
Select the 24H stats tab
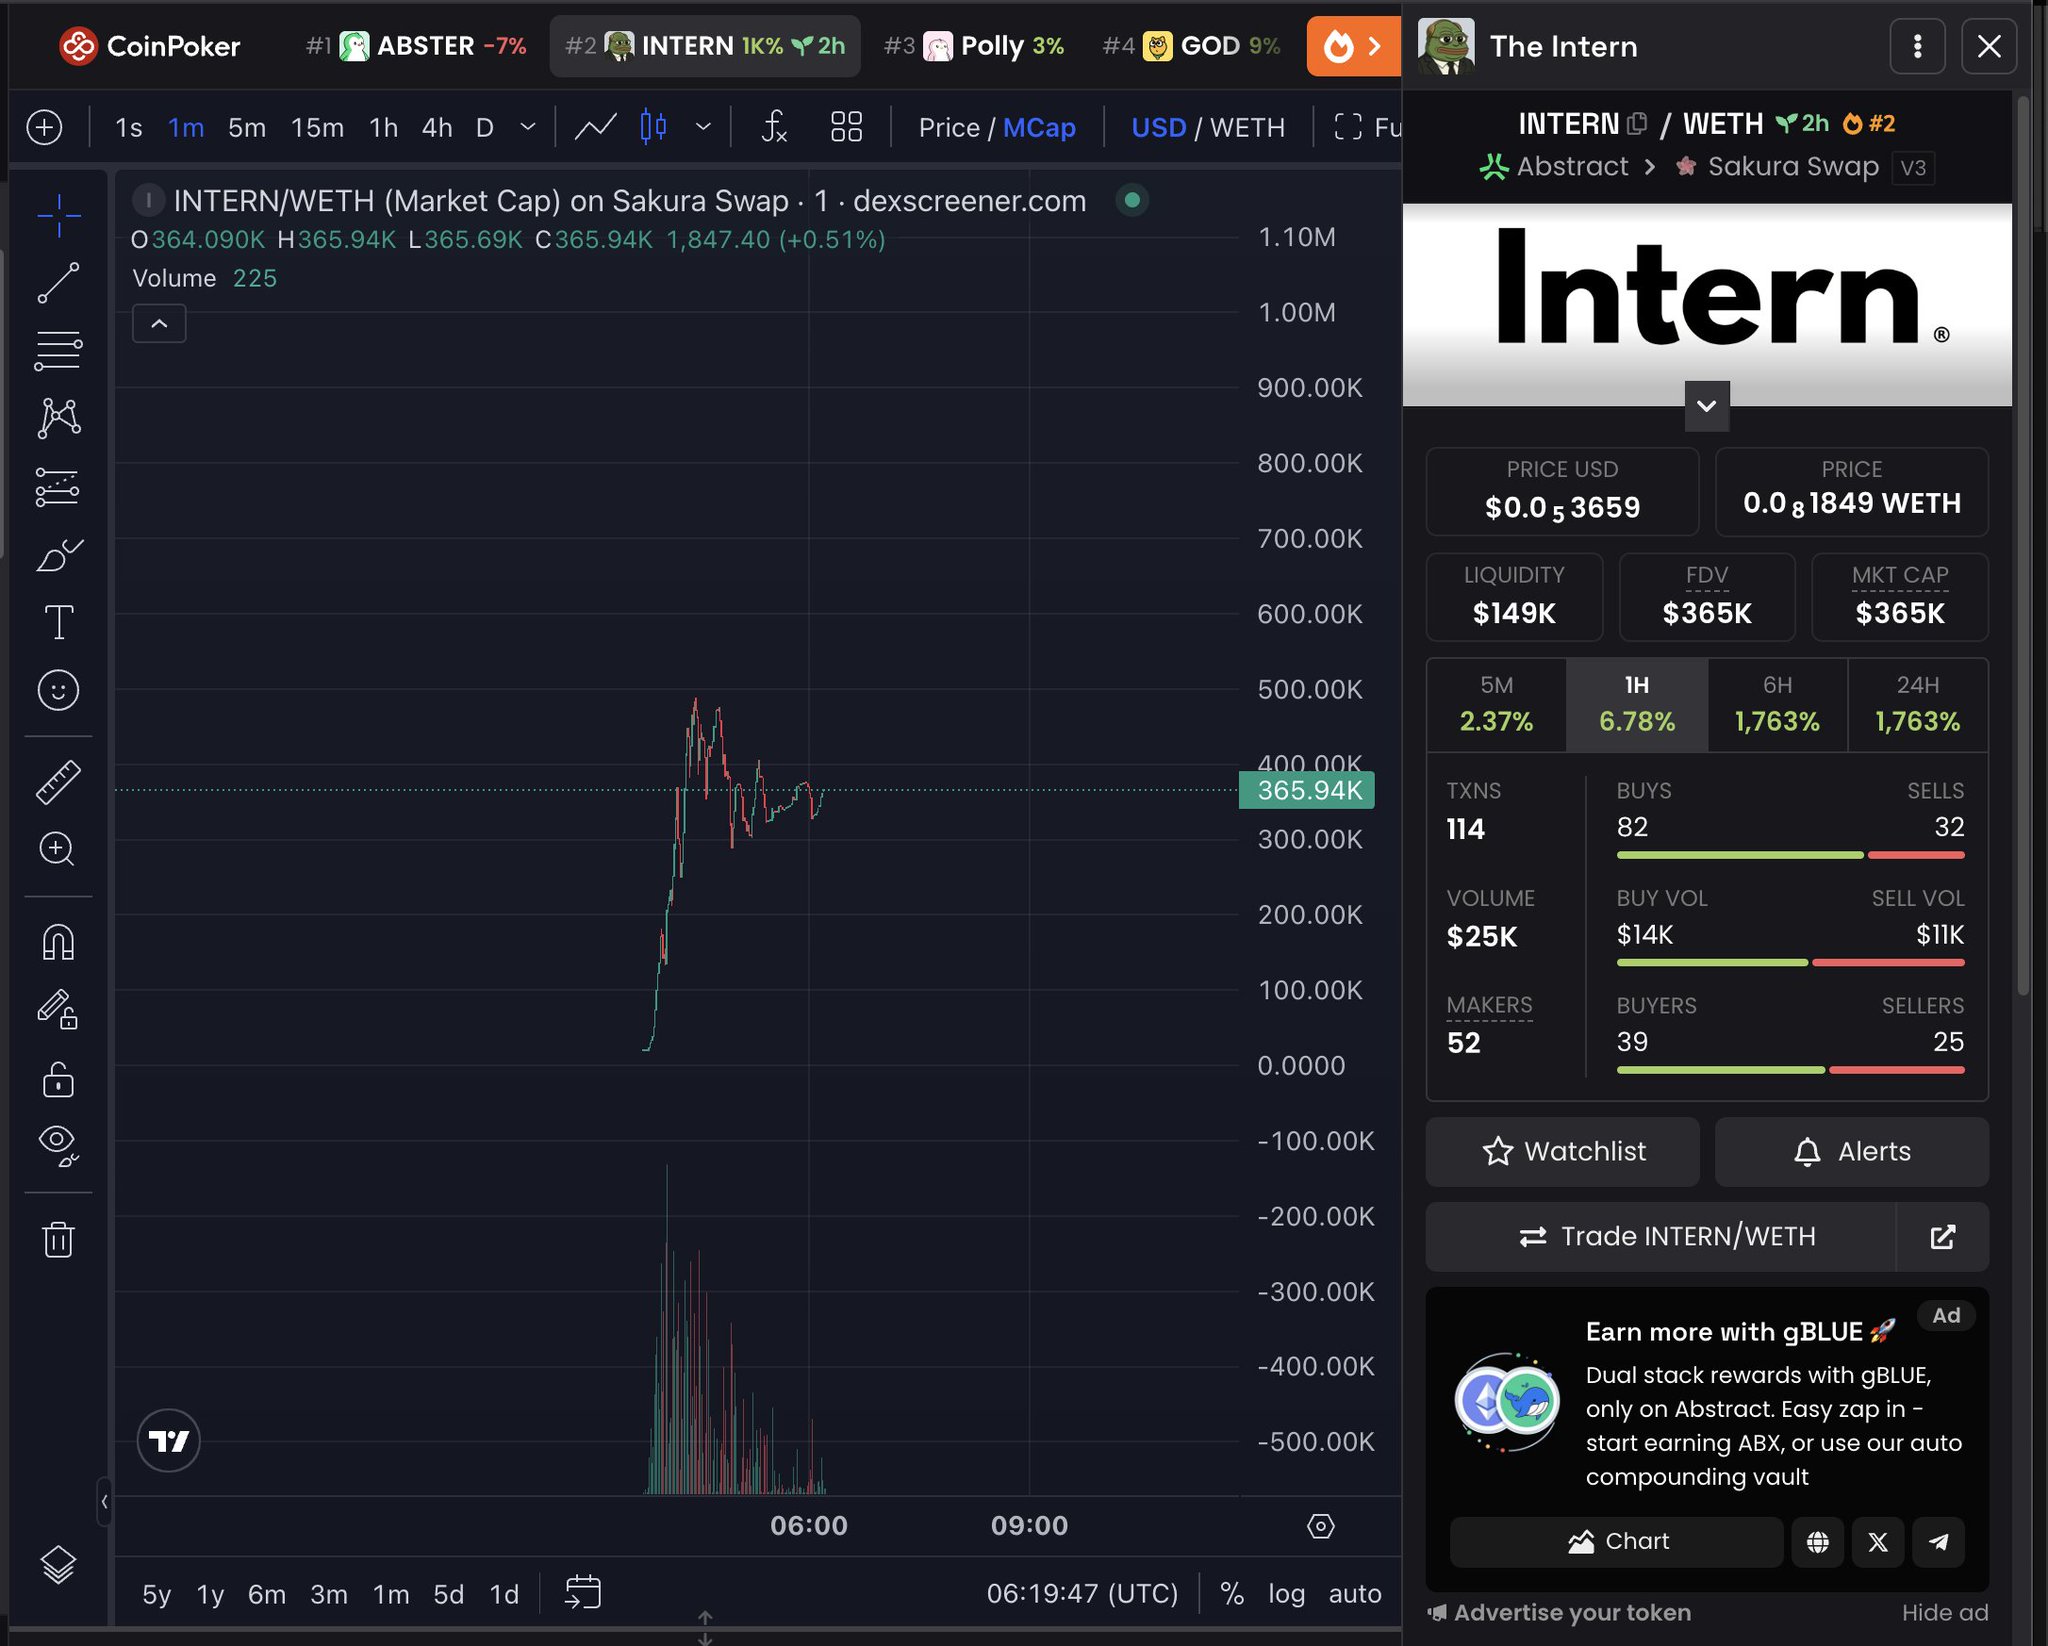click(1916, 704)
